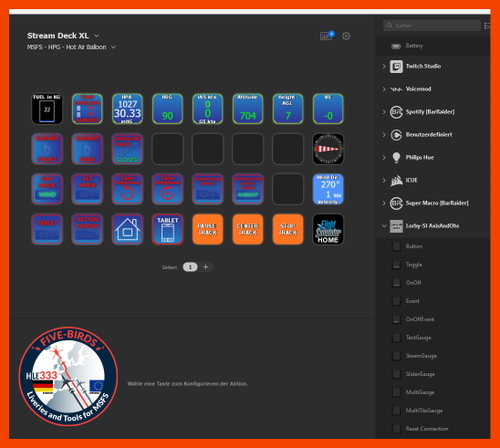
Task: Click the VS vertical speed key
Action: (x=328, y=109)
